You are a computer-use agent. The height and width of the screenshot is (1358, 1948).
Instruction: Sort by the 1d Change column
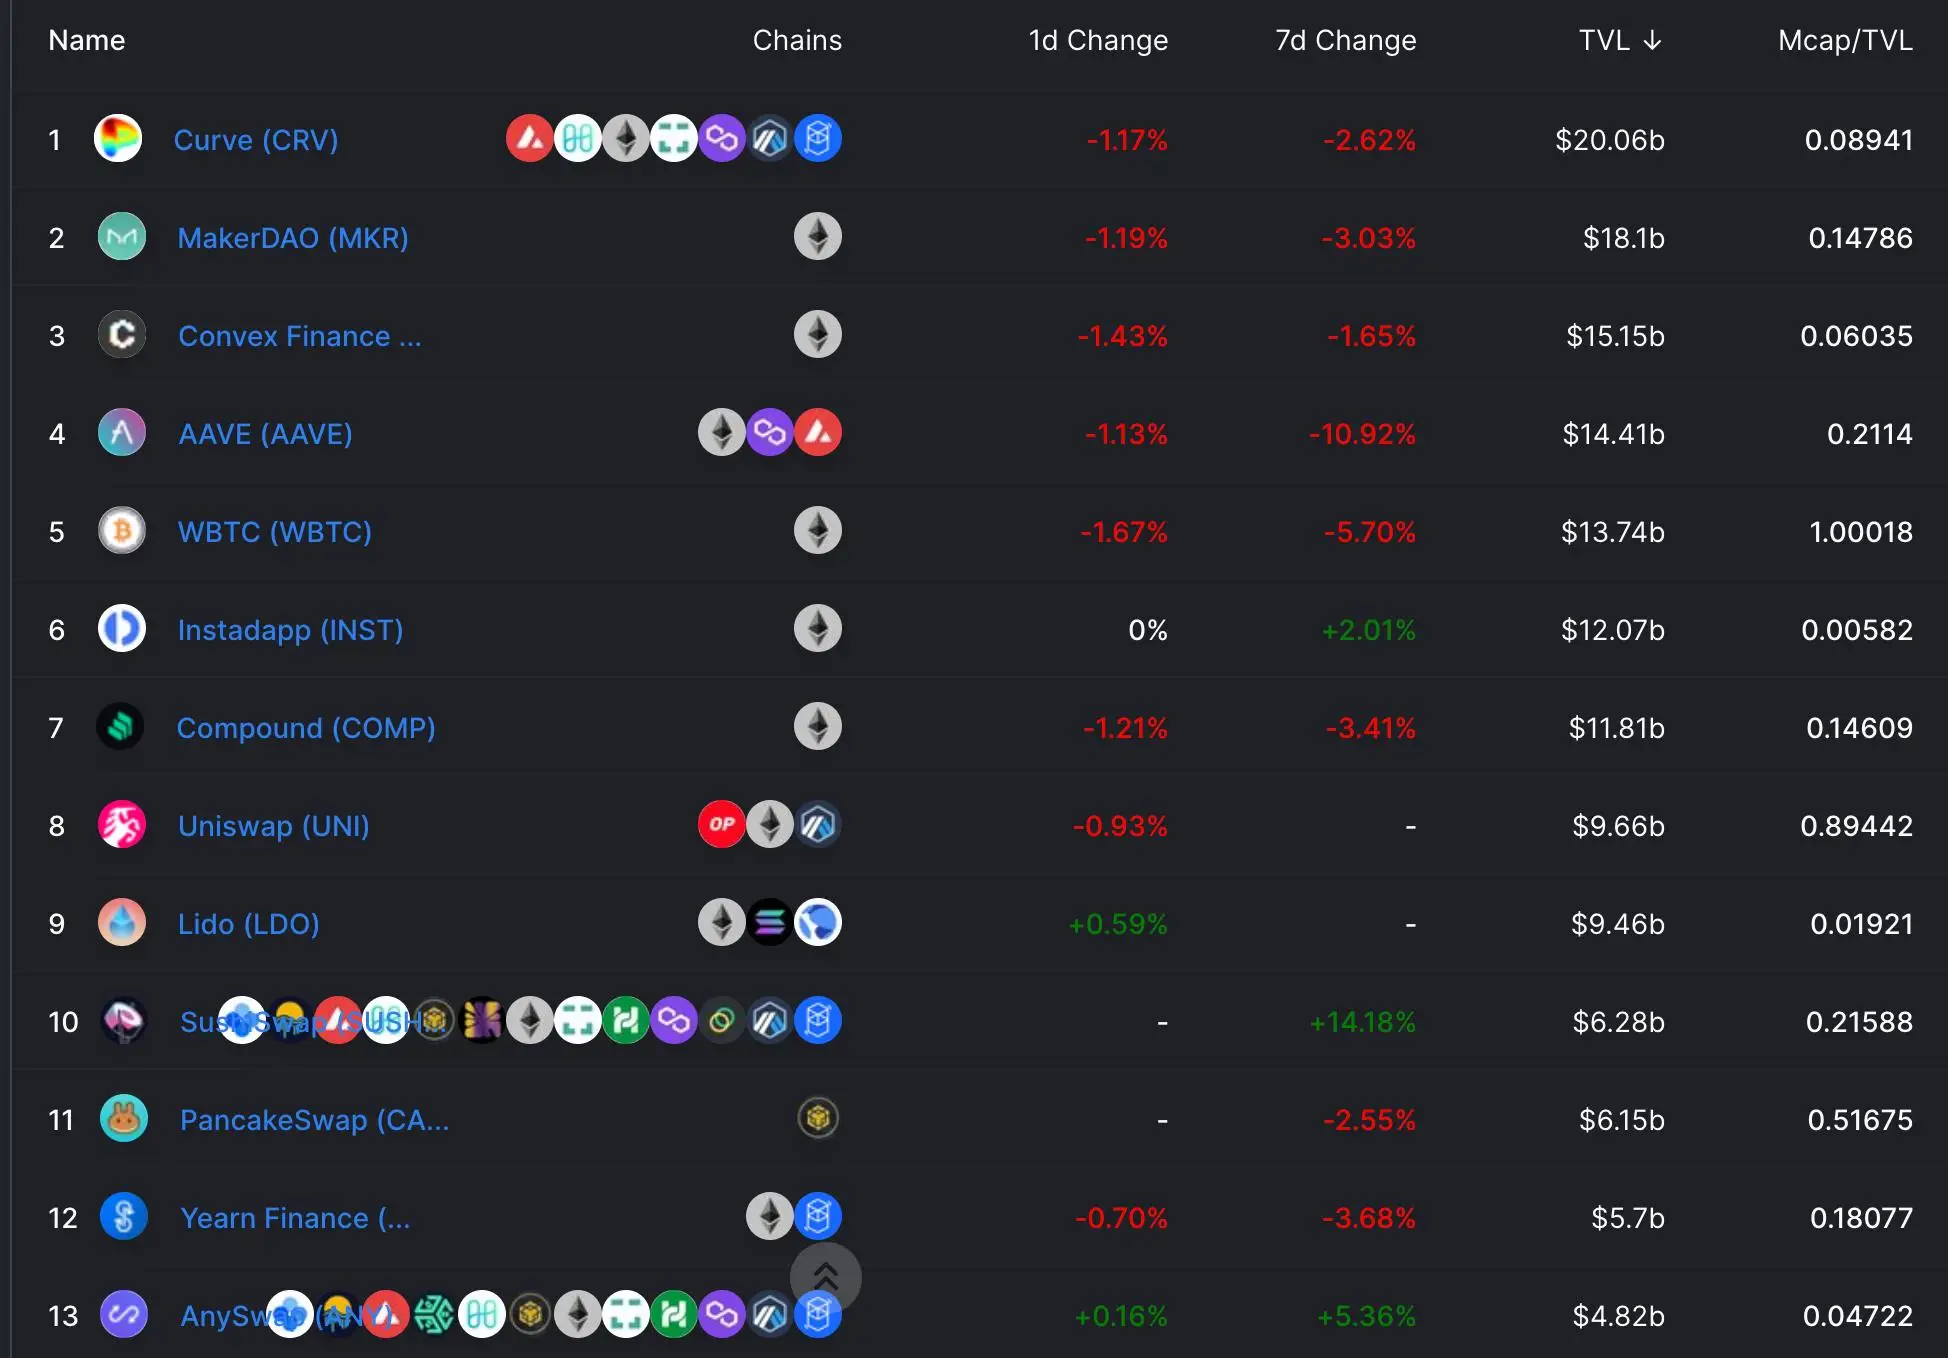click(1098, 40)
